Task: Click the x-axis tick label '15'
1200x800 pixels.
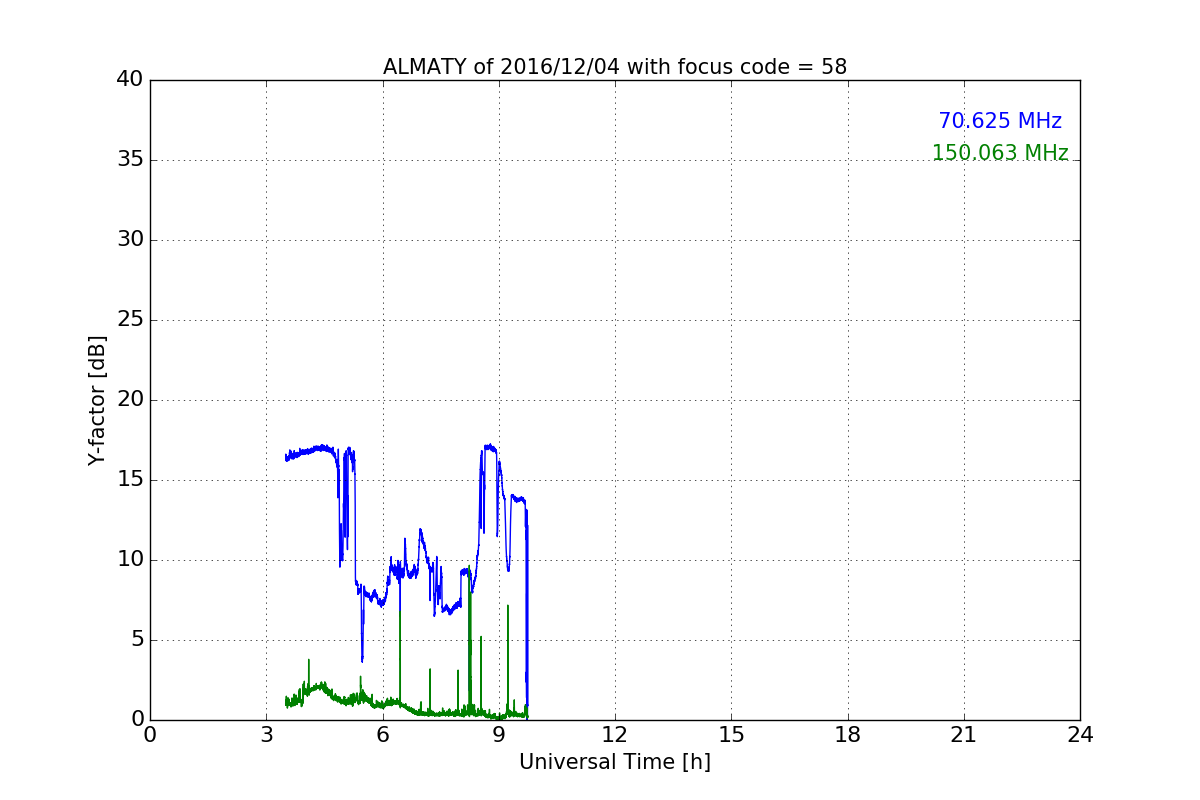Action: 731,734
